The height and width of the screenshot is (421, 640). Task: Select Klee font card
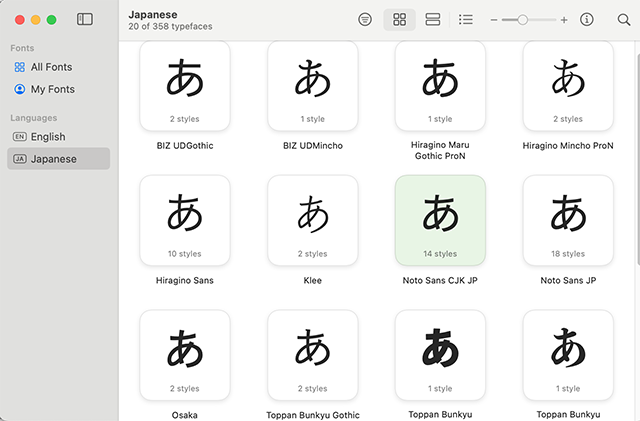313,221
